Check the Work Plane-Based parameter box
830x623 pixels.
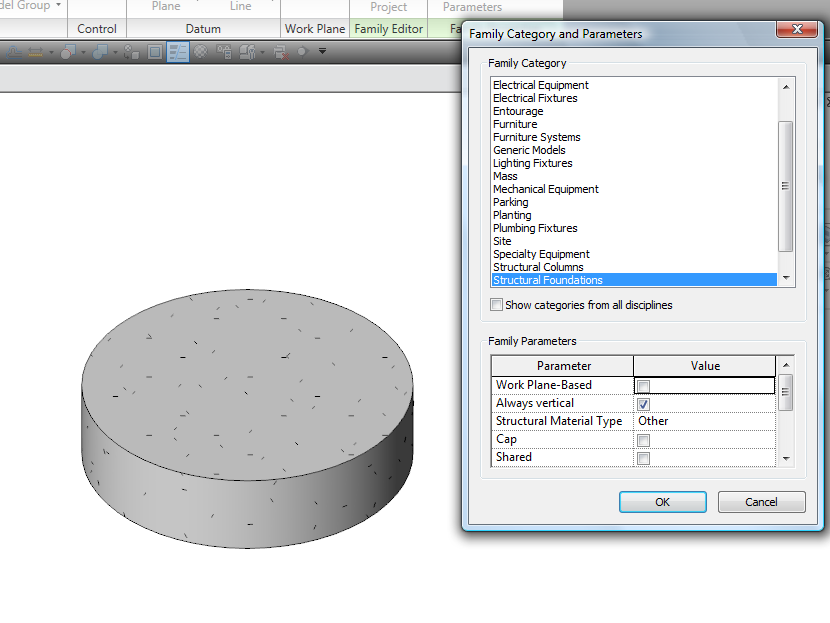(644, 386)
